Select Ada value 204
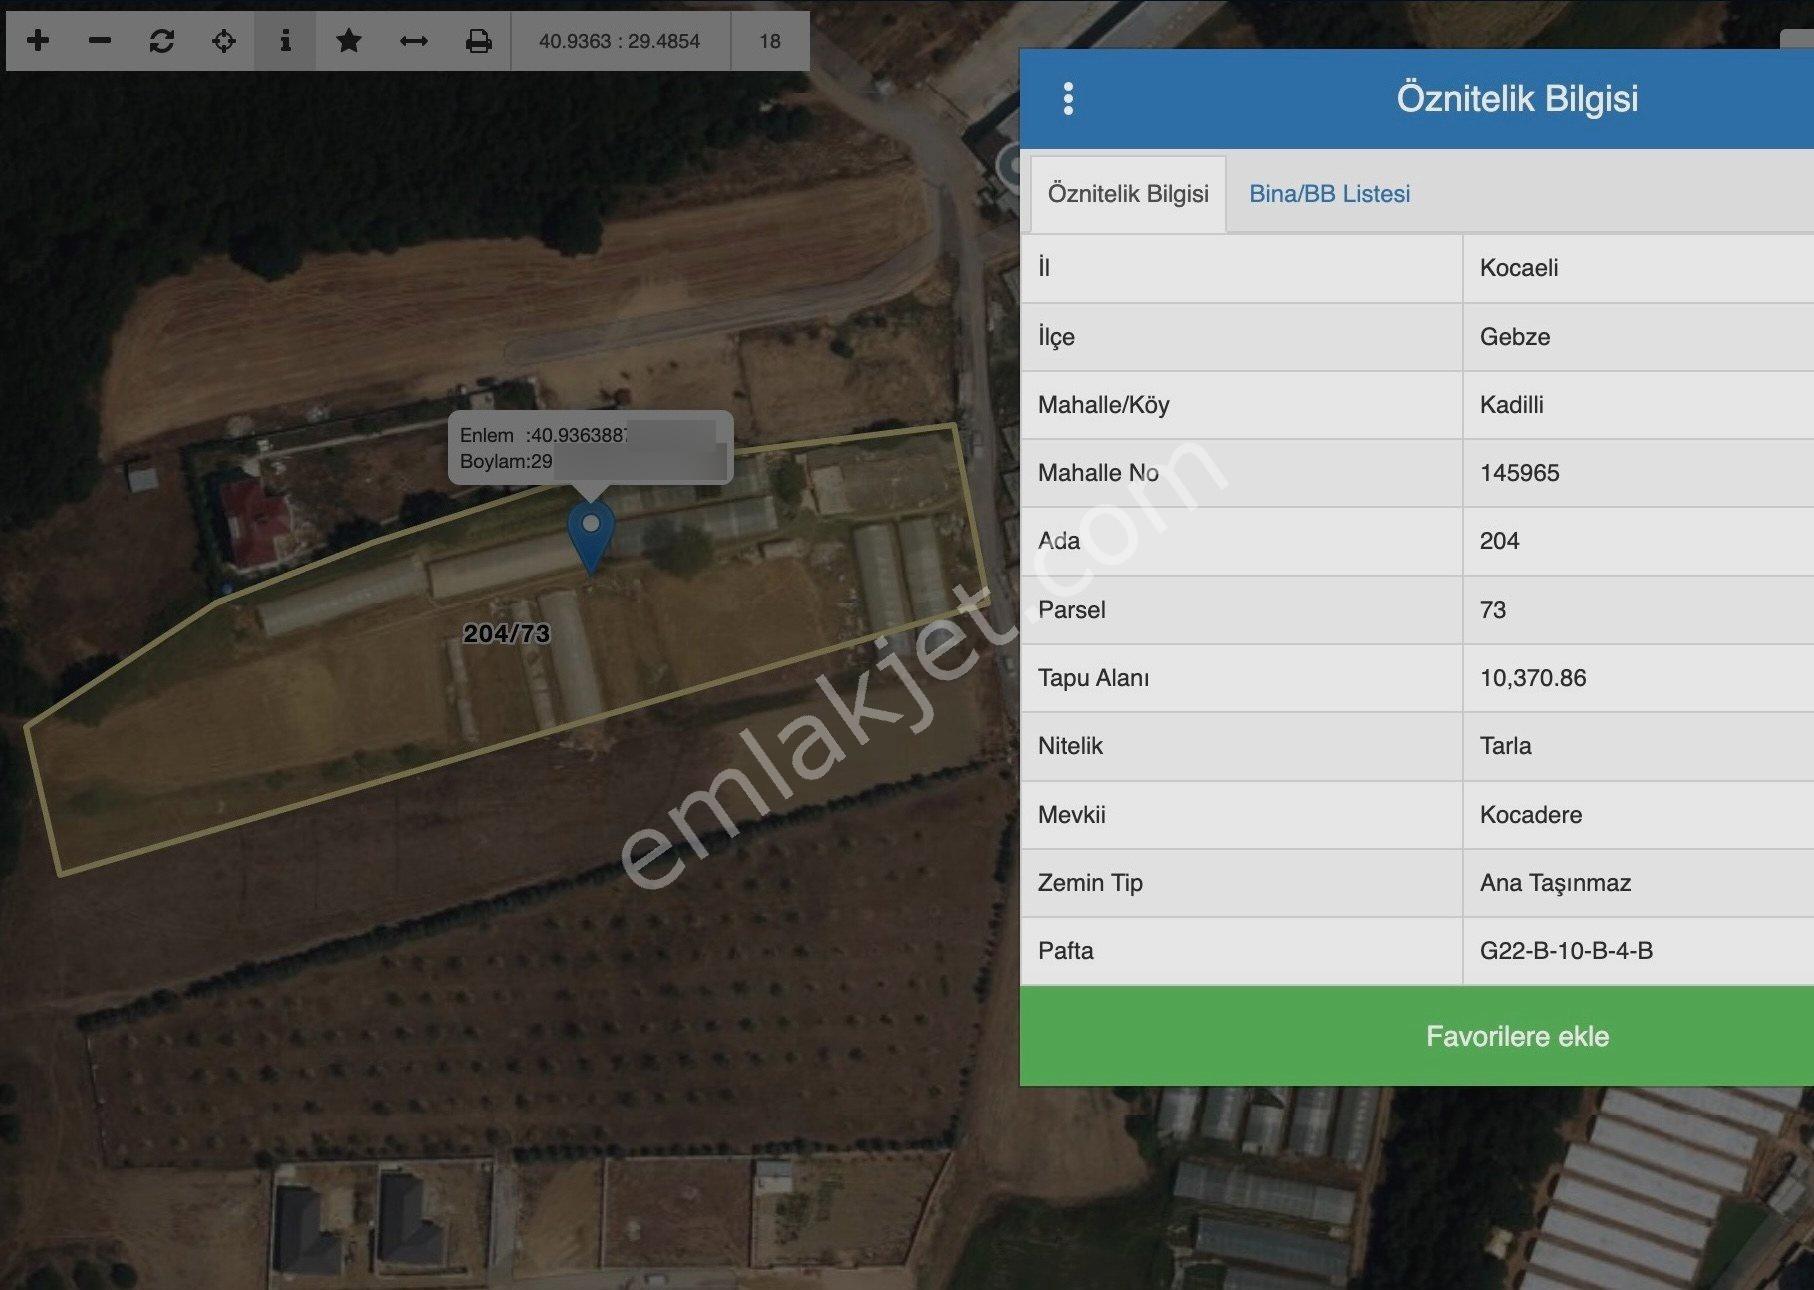The height and width of the screenshot is (1290, 1814). coord(1638,541)
